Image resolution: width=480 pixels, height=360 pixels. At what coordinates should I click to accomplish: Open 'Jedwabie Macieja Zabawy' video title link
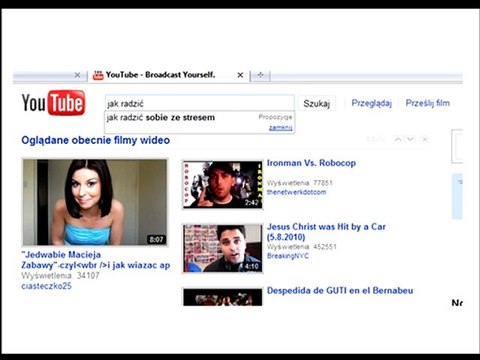[96, 260]
